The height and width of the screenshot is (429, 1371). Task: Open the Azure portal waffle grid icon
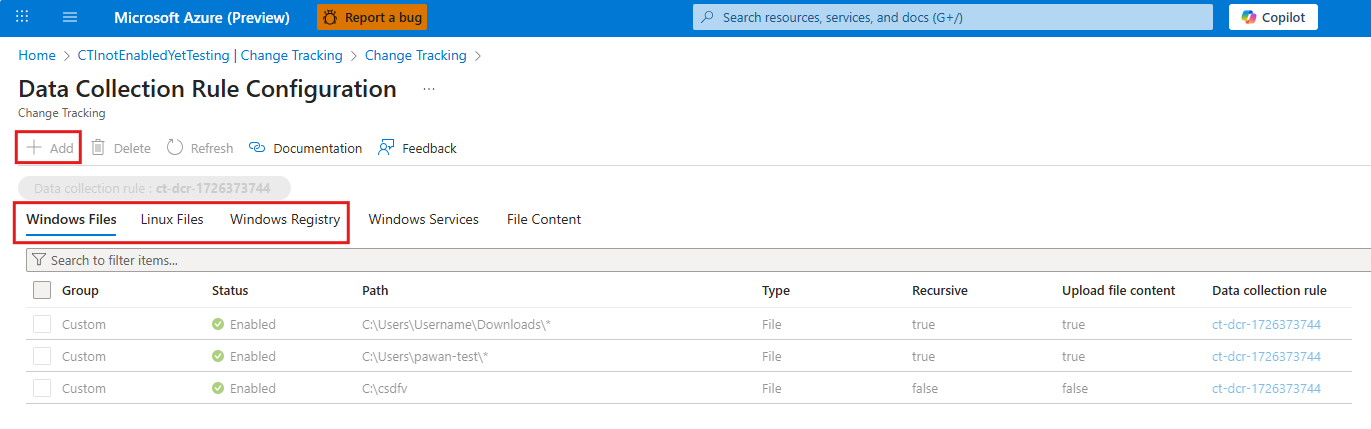pyautogui.click(x=22, y=17)
